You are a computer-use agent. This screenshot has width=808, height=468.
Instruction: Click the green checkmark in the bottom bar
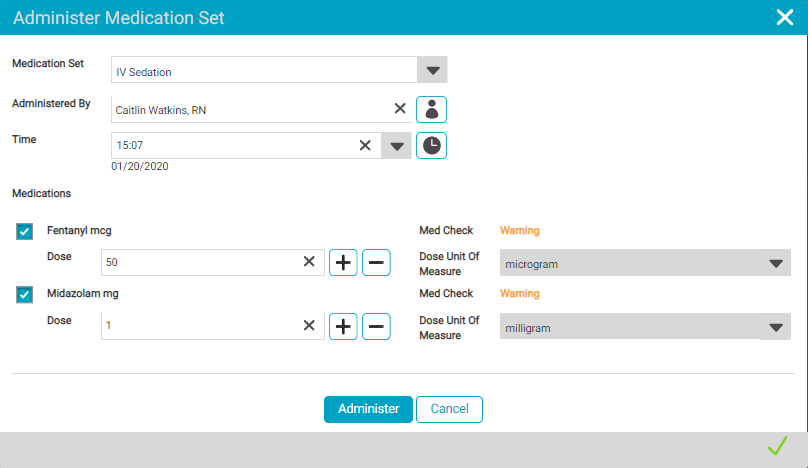(777, 446)
